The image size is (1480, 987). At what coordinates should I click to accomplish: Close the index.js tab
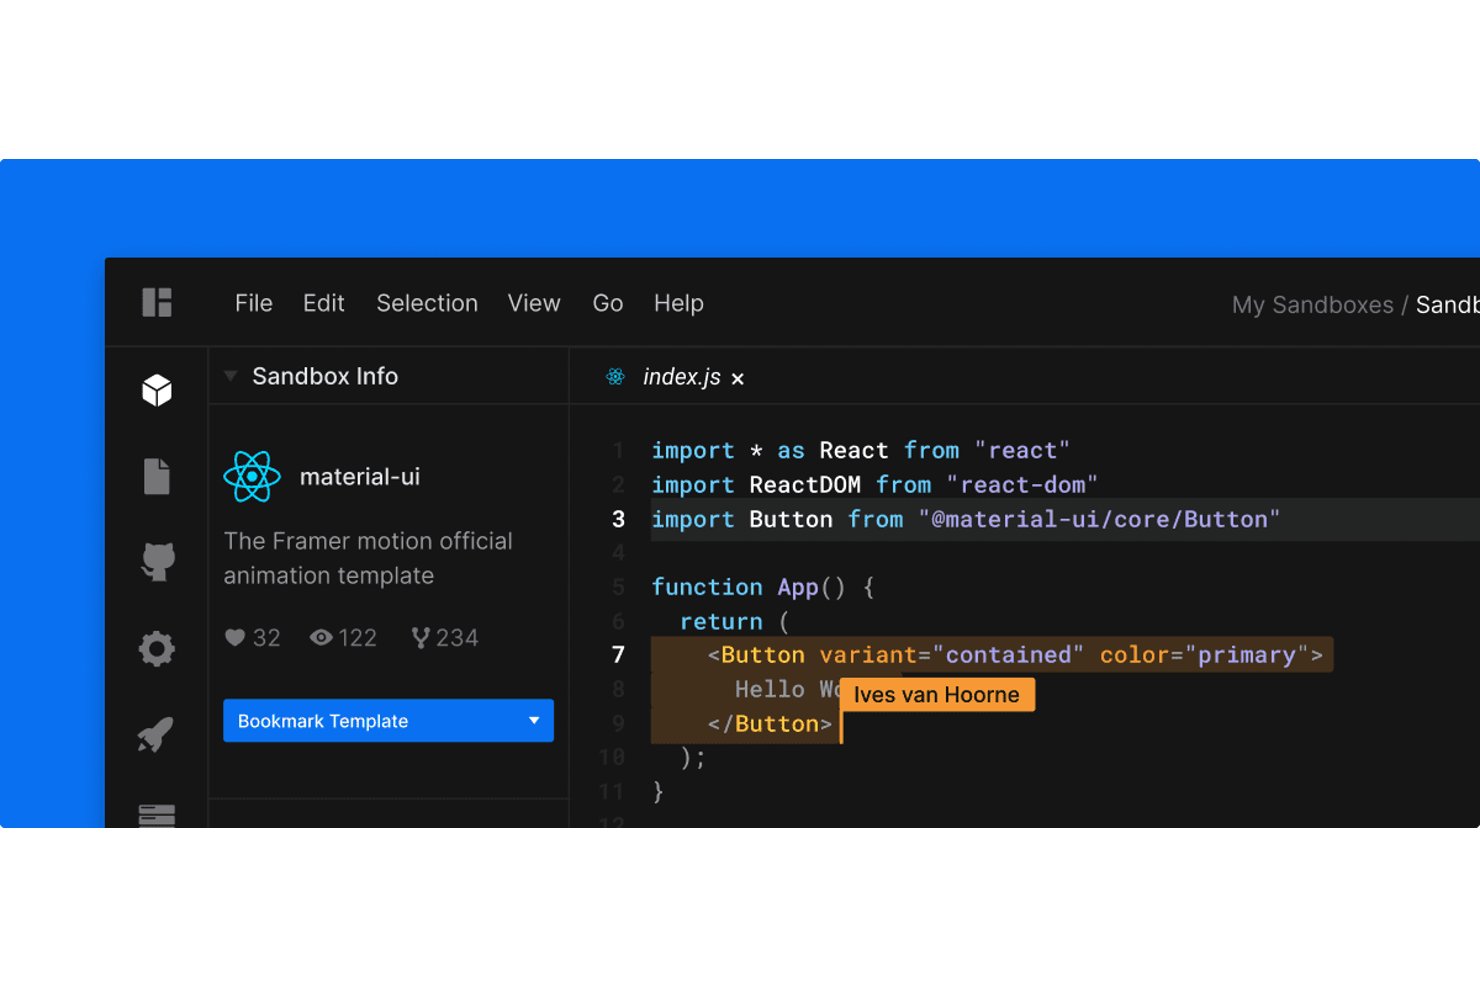click(738, 379)
